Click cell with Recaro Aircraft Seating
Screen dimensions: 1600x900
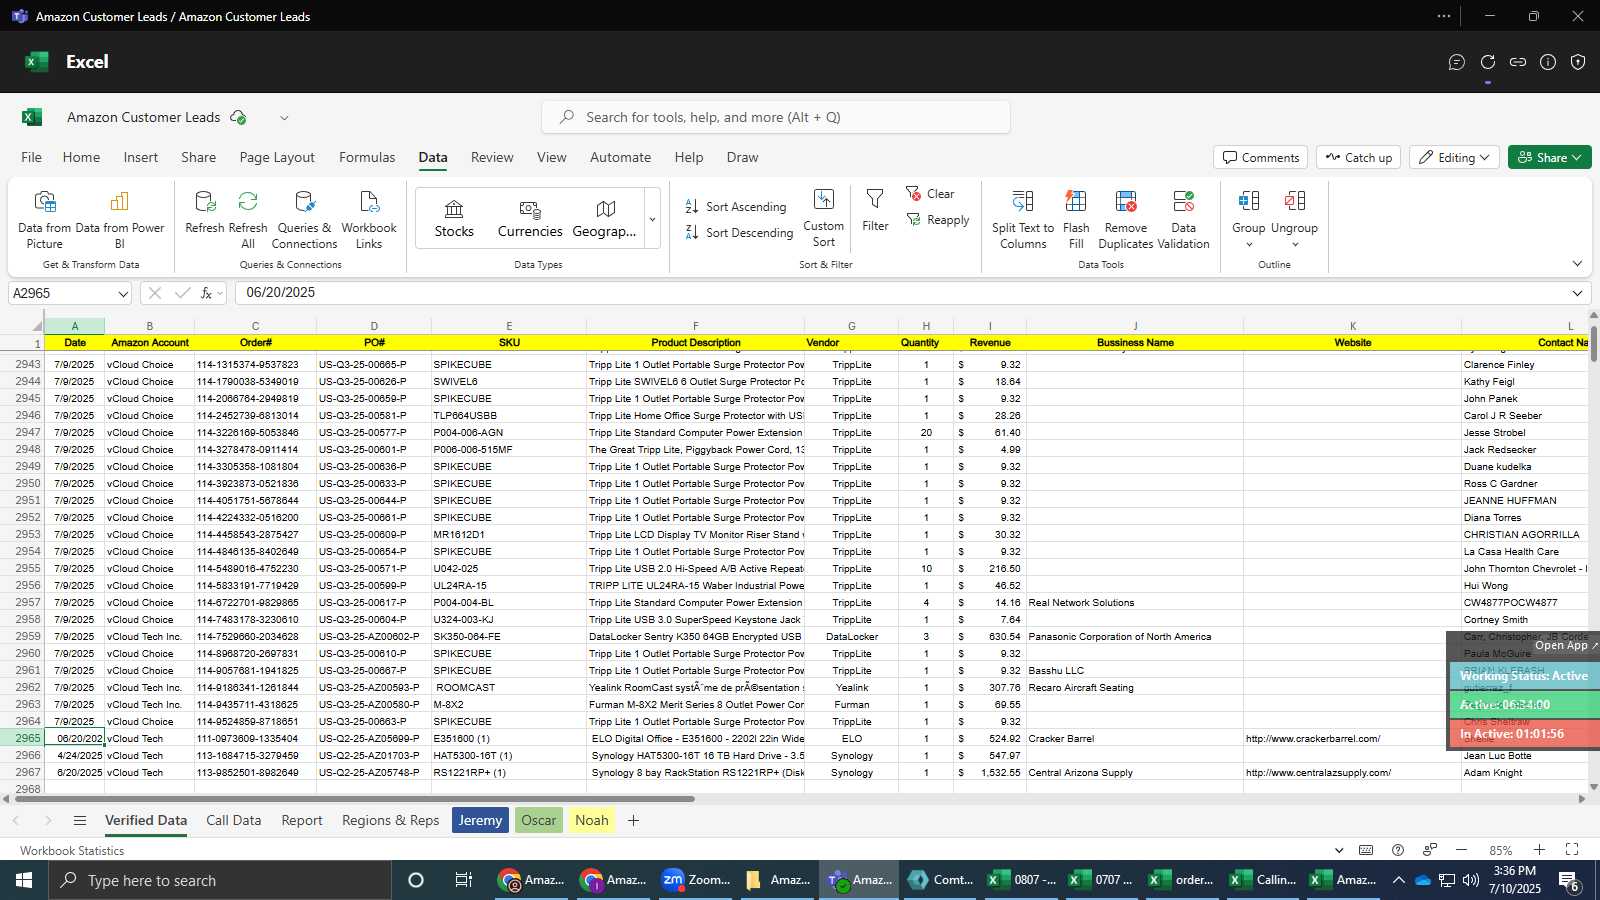[1134, 688]
